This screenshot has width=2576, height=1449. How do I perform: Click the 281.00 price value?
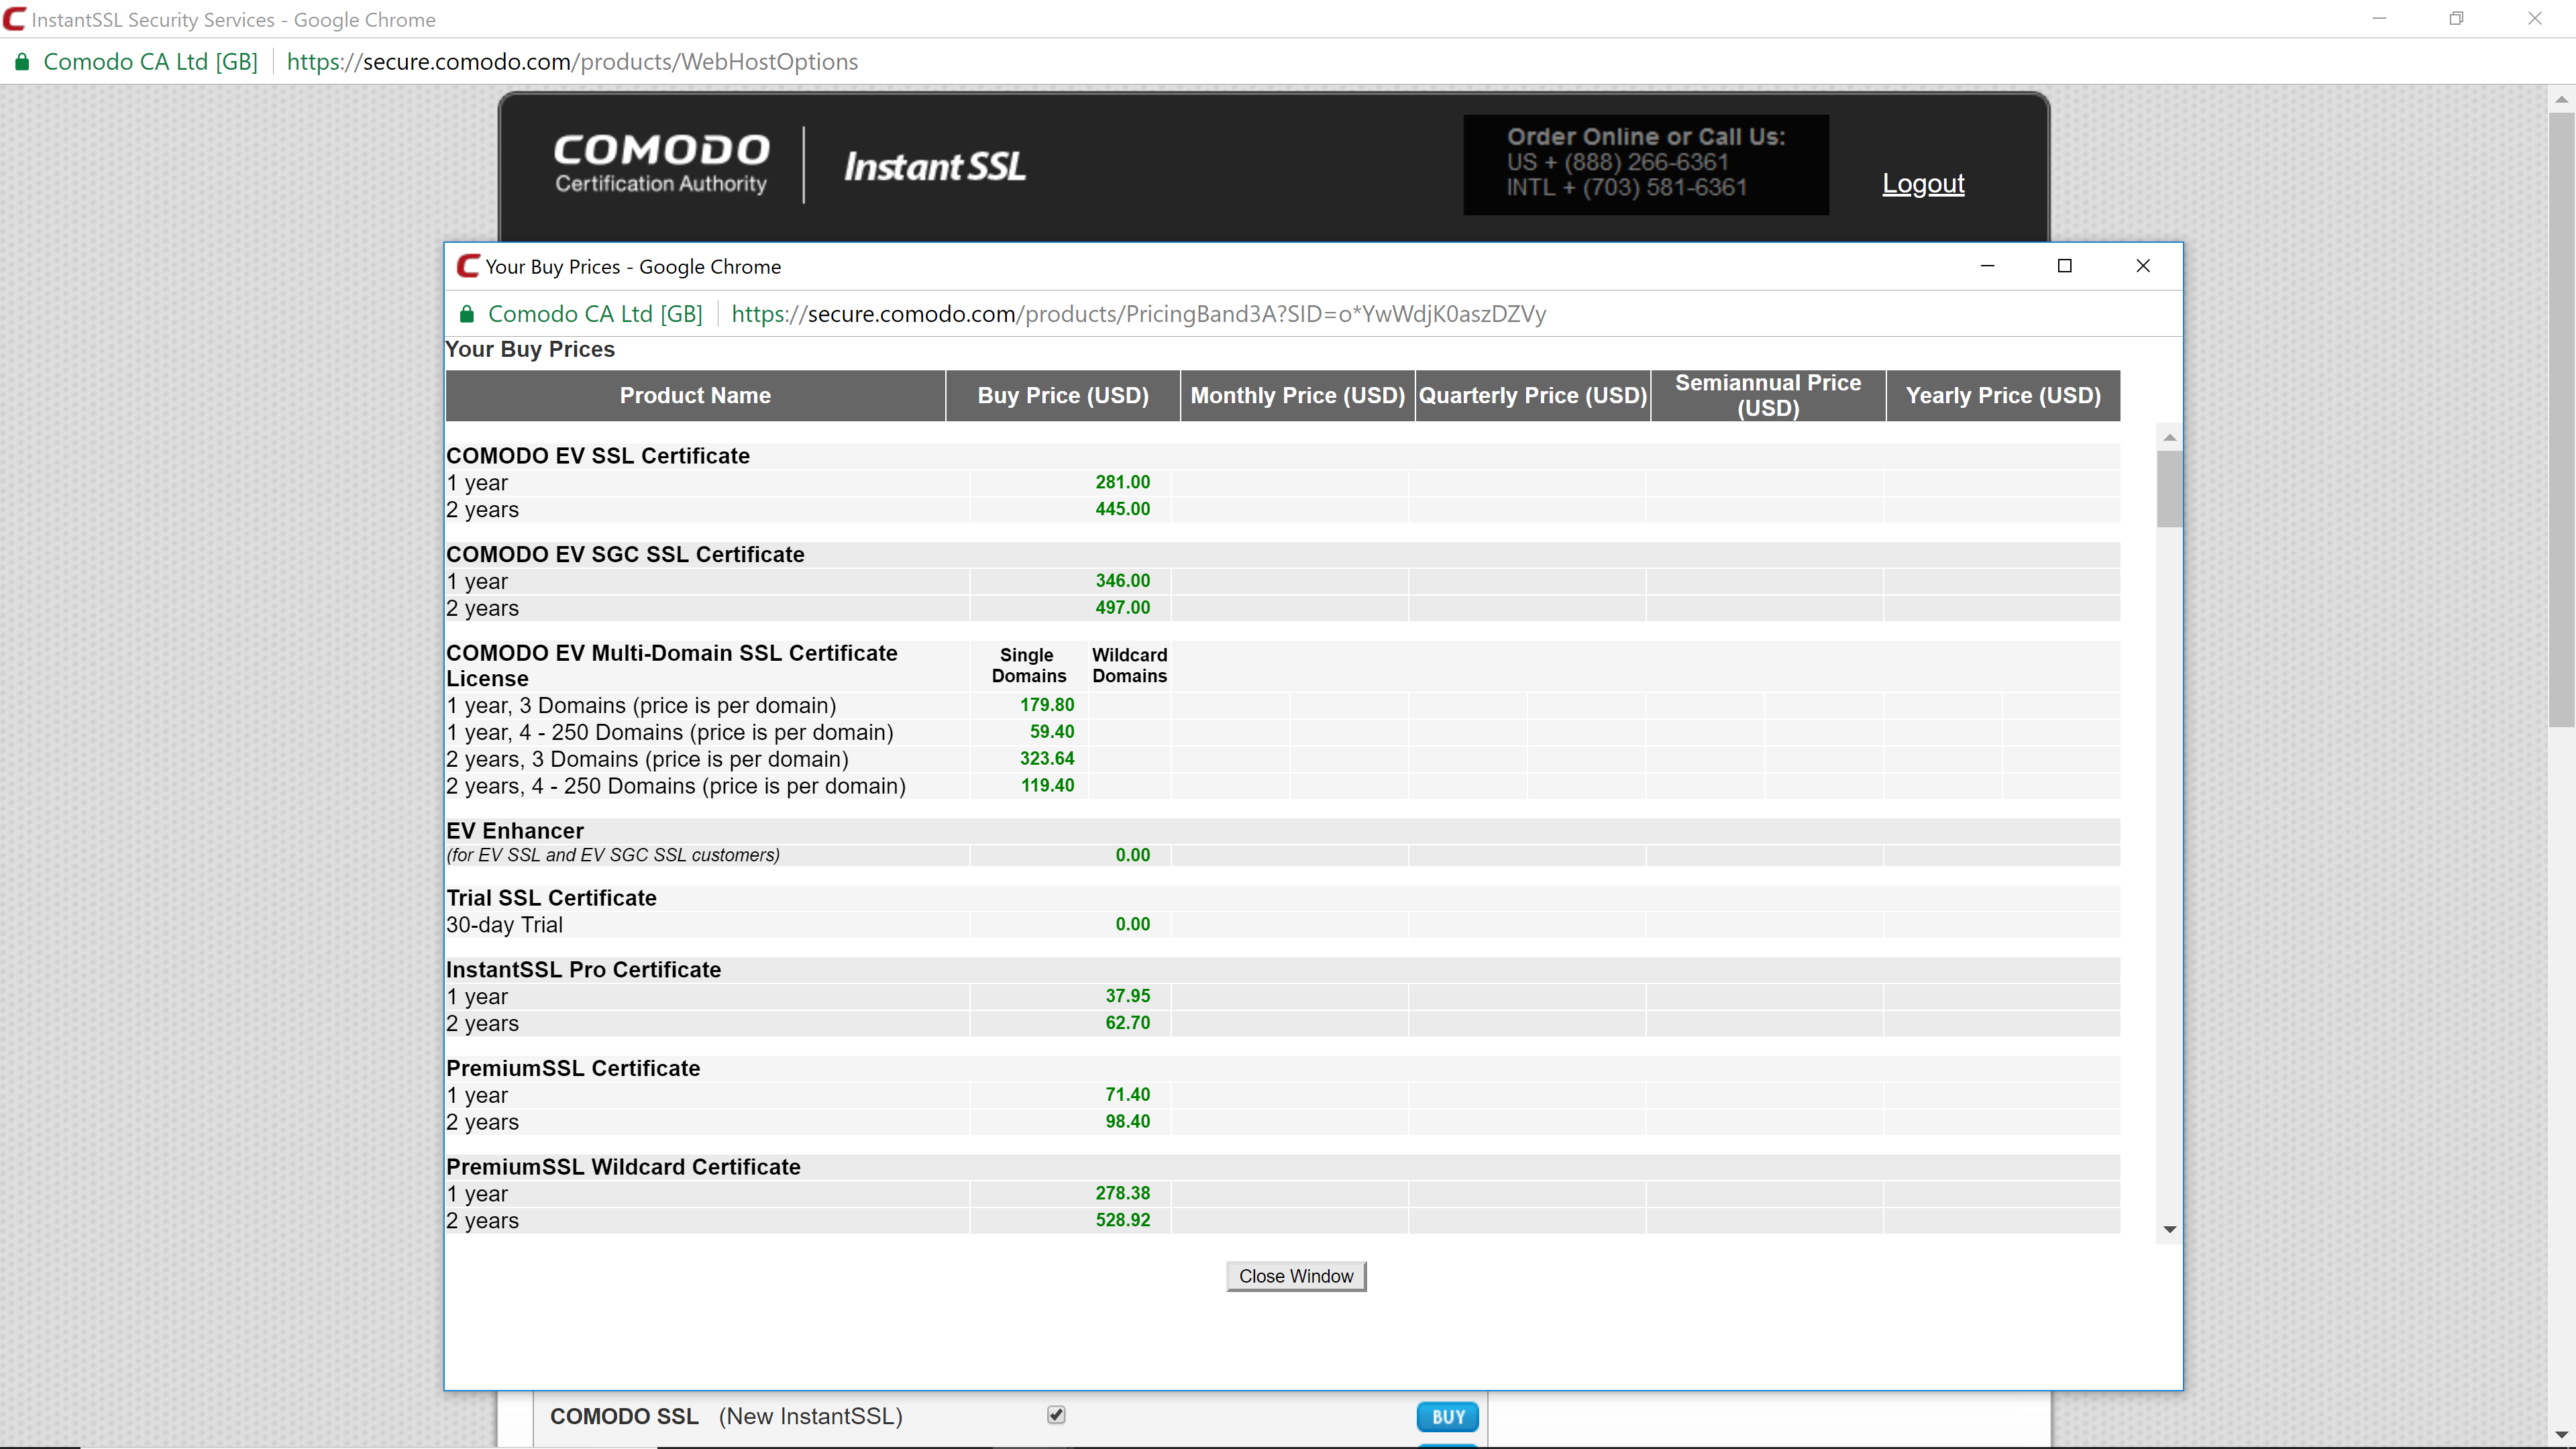pos(1122,482)
